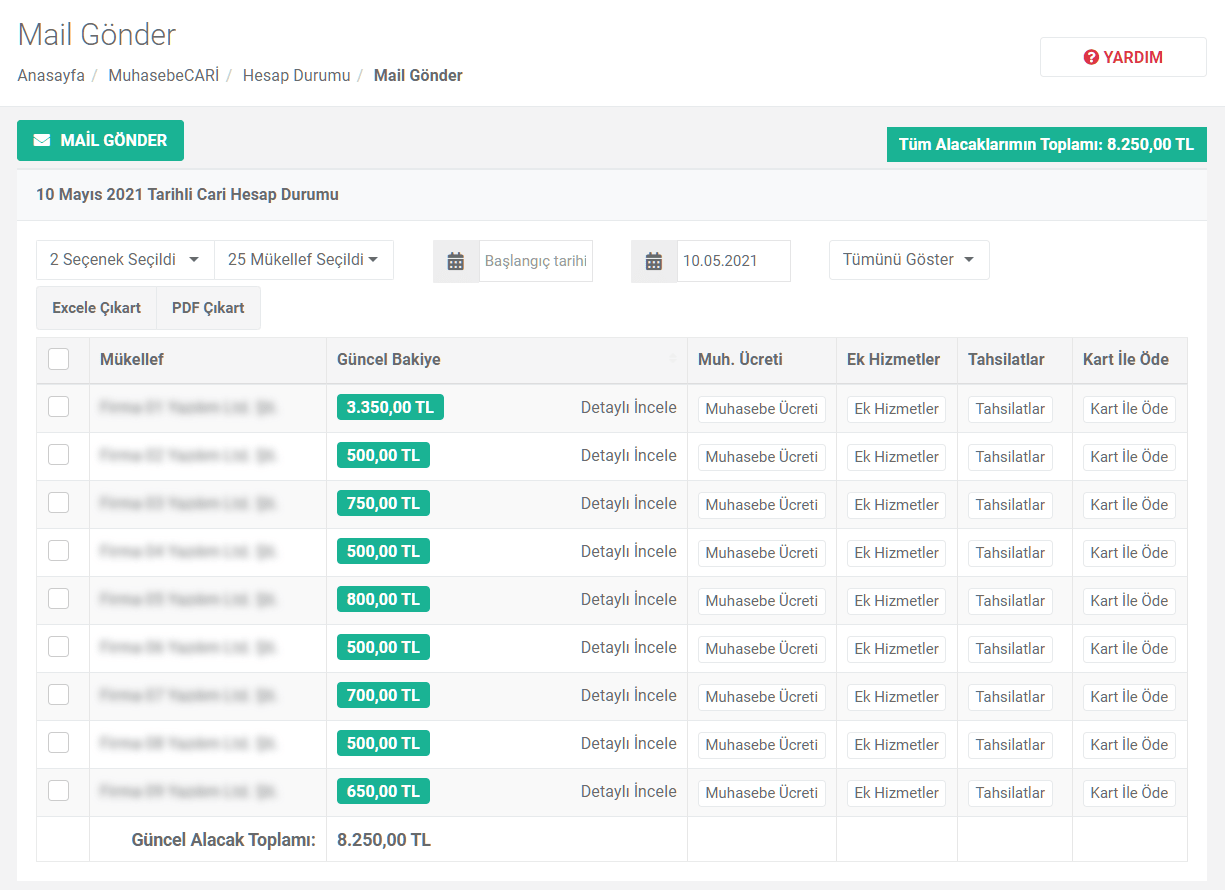1225x890 pixels.
Task: Open Ek Hizmetler for 700,00 TL row
Action: (x=897, y=697)
